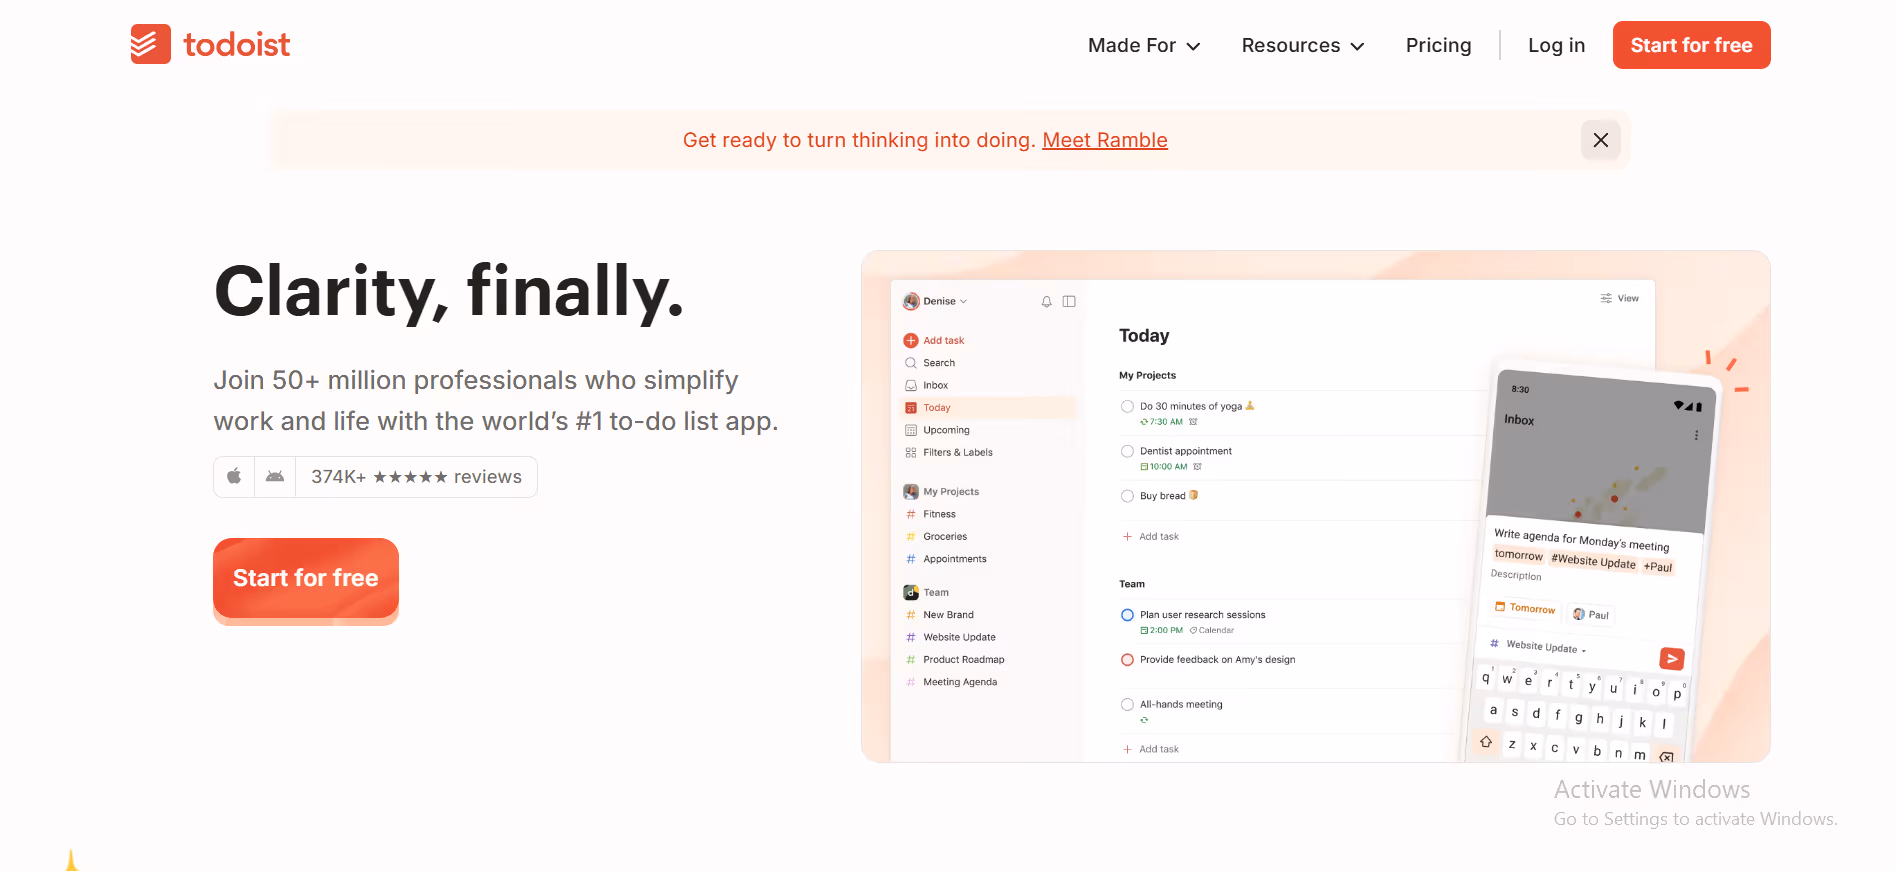
Task: Click the notifications bell icon
Action: [1046, 301]
